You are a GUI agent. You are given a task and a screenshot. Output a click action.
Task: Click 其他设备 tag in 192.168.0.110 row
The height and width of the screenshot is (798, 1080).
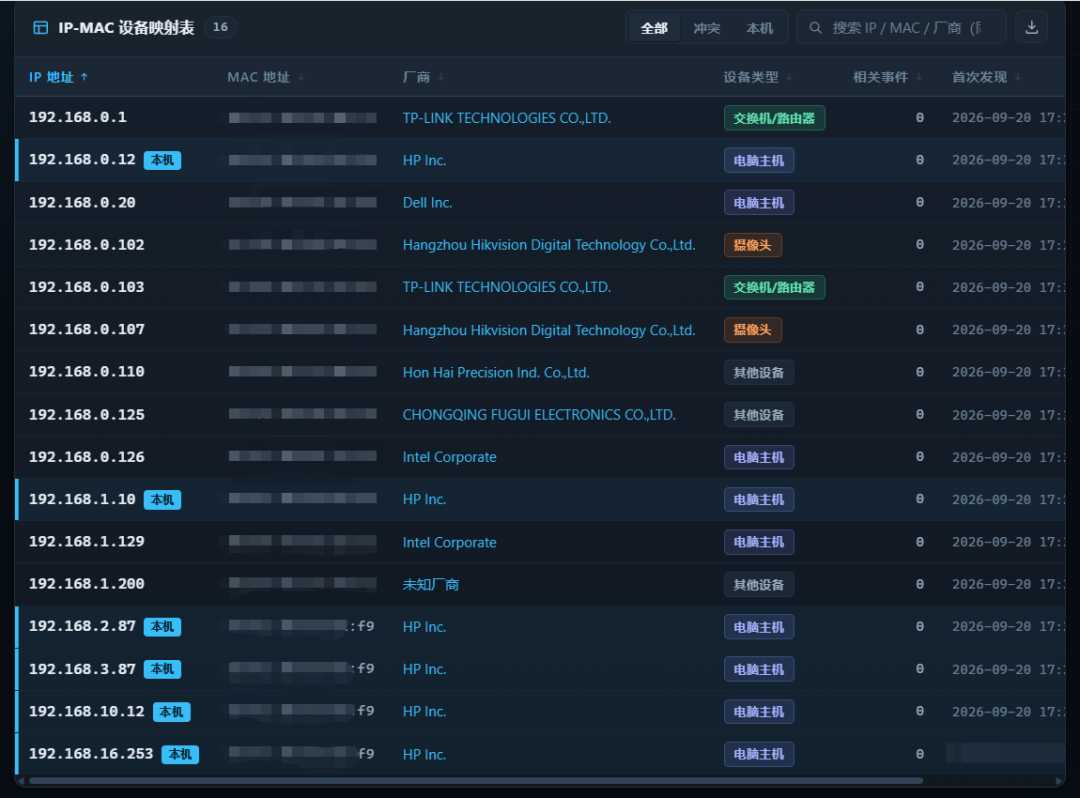pos(758,372)
